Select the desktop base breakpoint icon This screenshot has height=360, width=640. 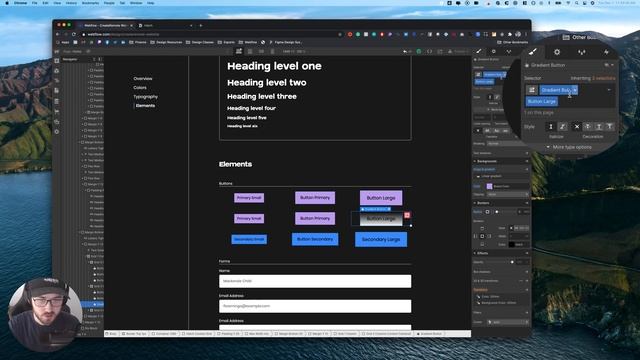click(x=239, y=51)
